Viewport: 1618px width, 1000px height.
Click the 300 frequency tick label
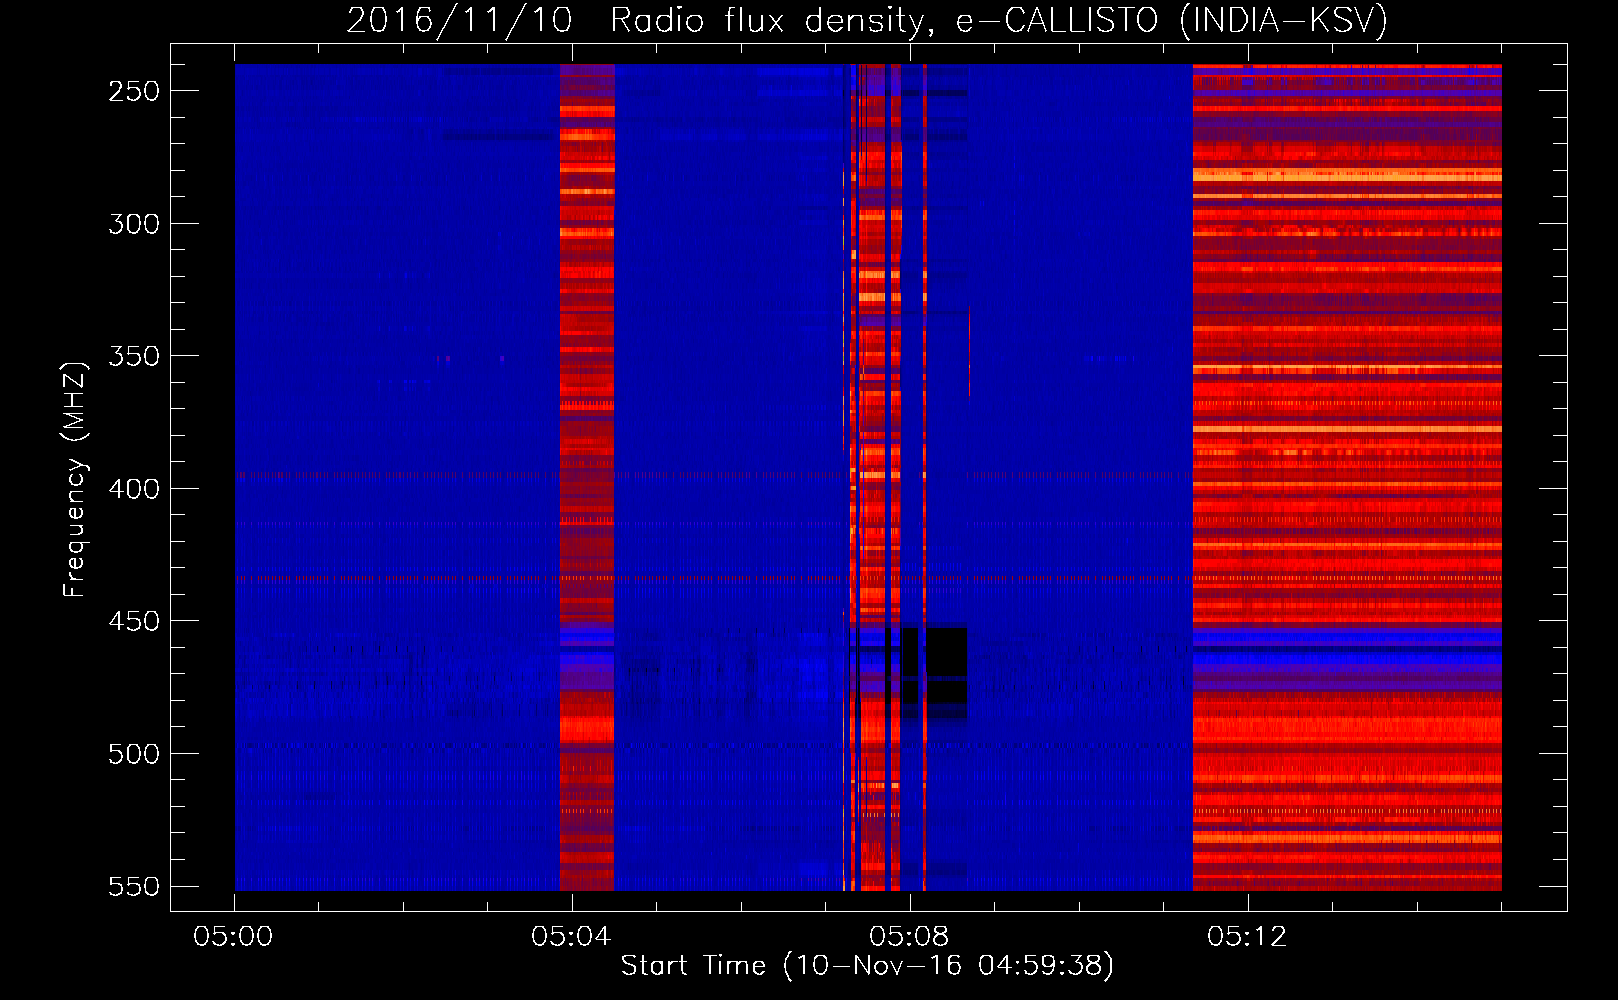pos(134,223)
